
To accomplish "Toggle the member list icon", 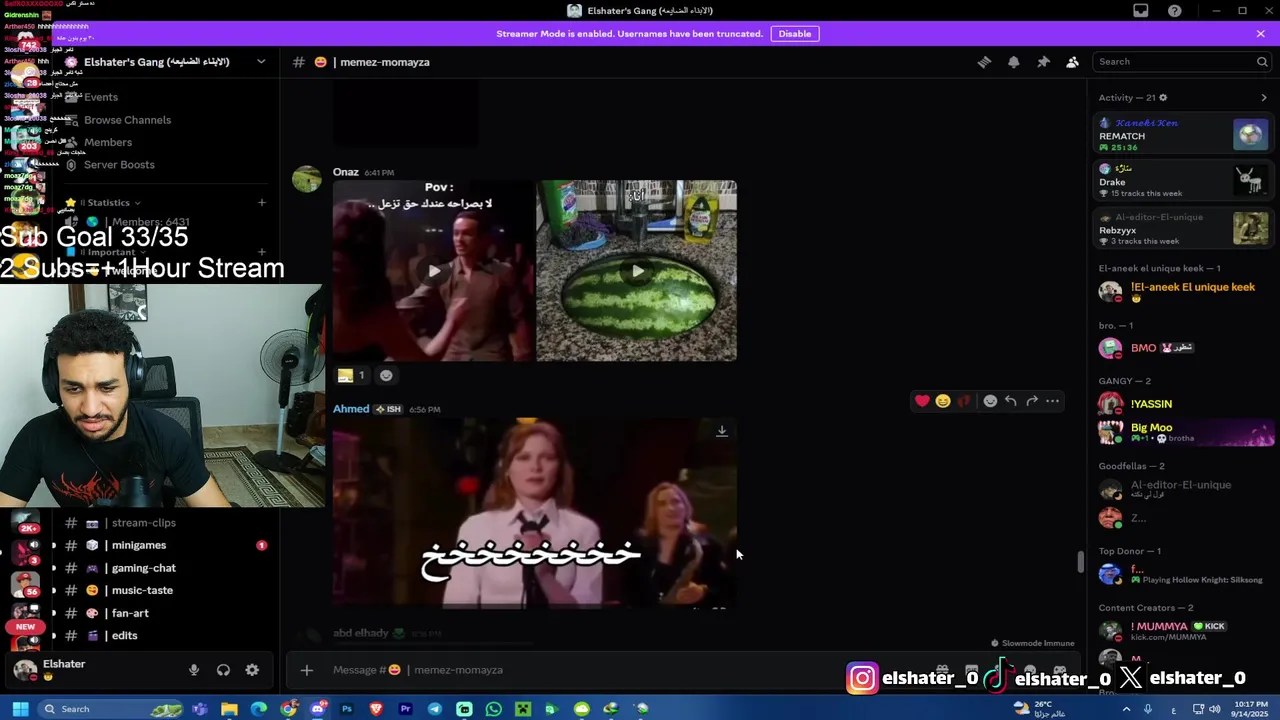I will click(1072, 62).
